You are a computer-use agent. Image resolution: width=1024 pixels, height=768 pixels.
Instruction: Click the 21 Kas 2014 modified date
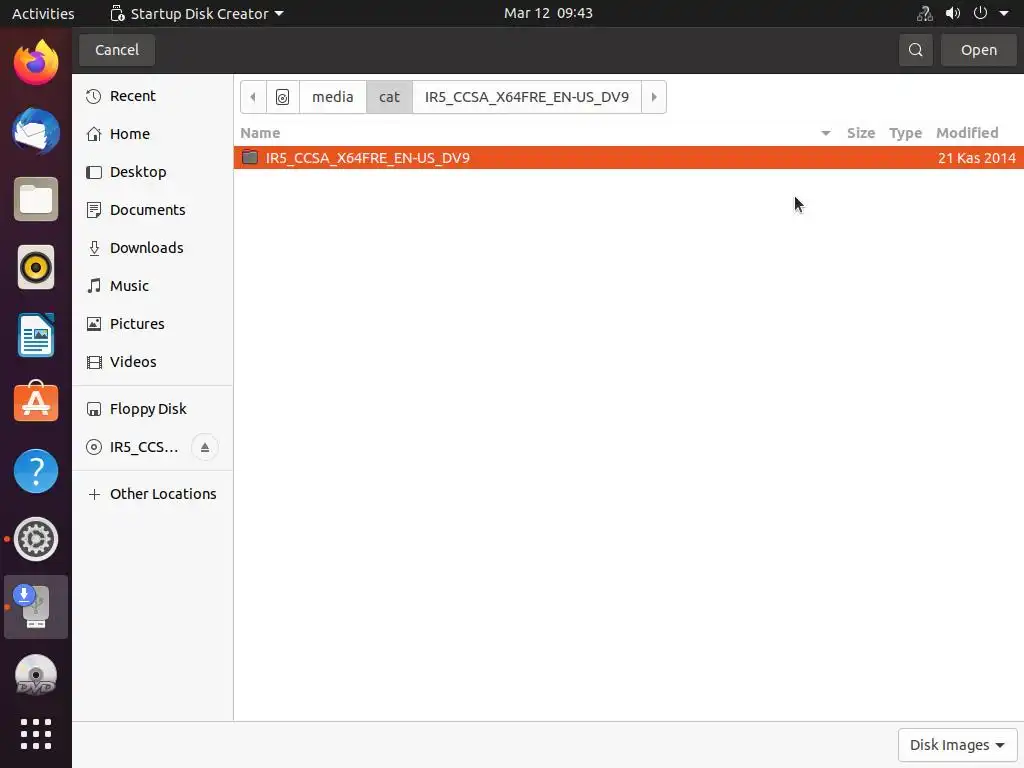click(976, 158)
